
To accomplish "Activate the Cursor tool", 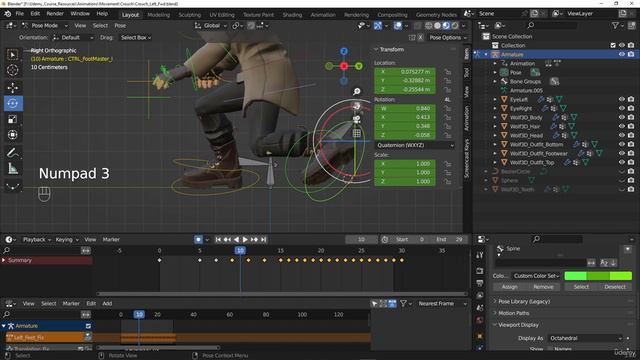I will [13, 70].
